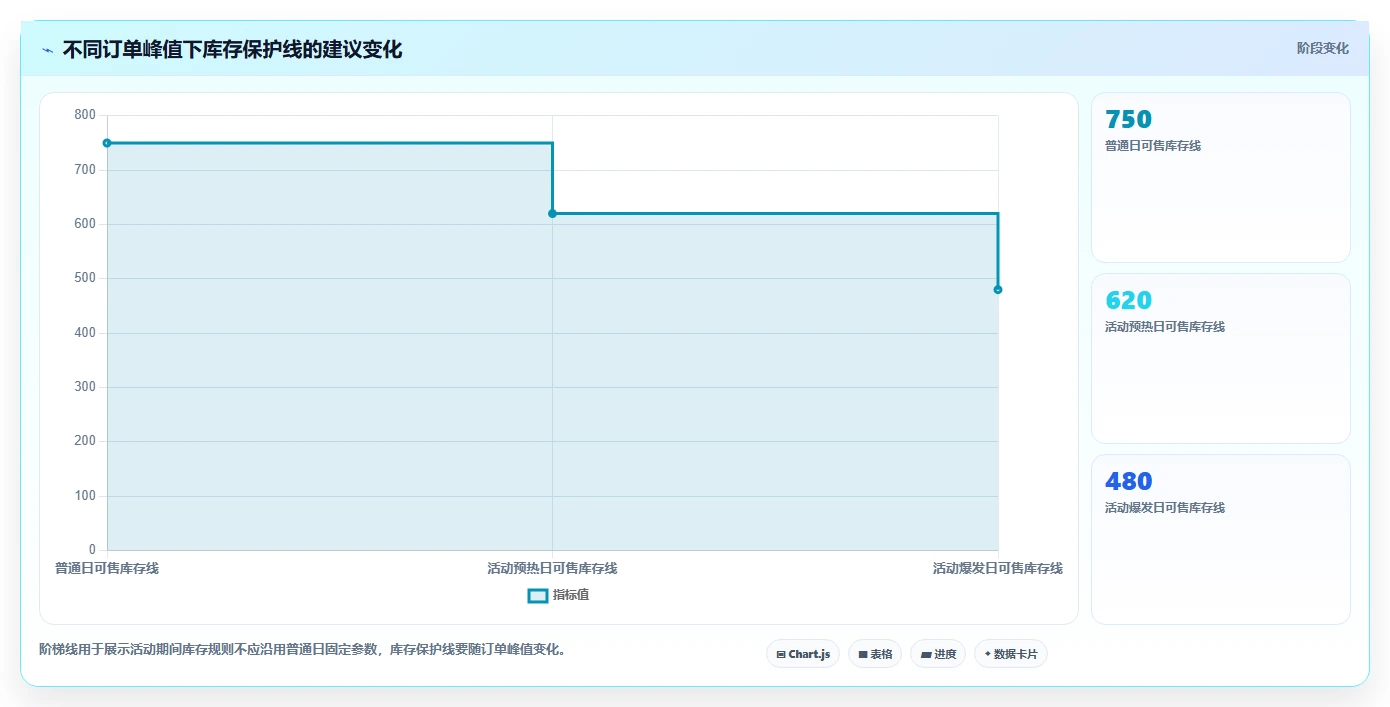Screen dimensions: 1390x707
Task: Click the 750 data point on chart
Action: [107, 143]
